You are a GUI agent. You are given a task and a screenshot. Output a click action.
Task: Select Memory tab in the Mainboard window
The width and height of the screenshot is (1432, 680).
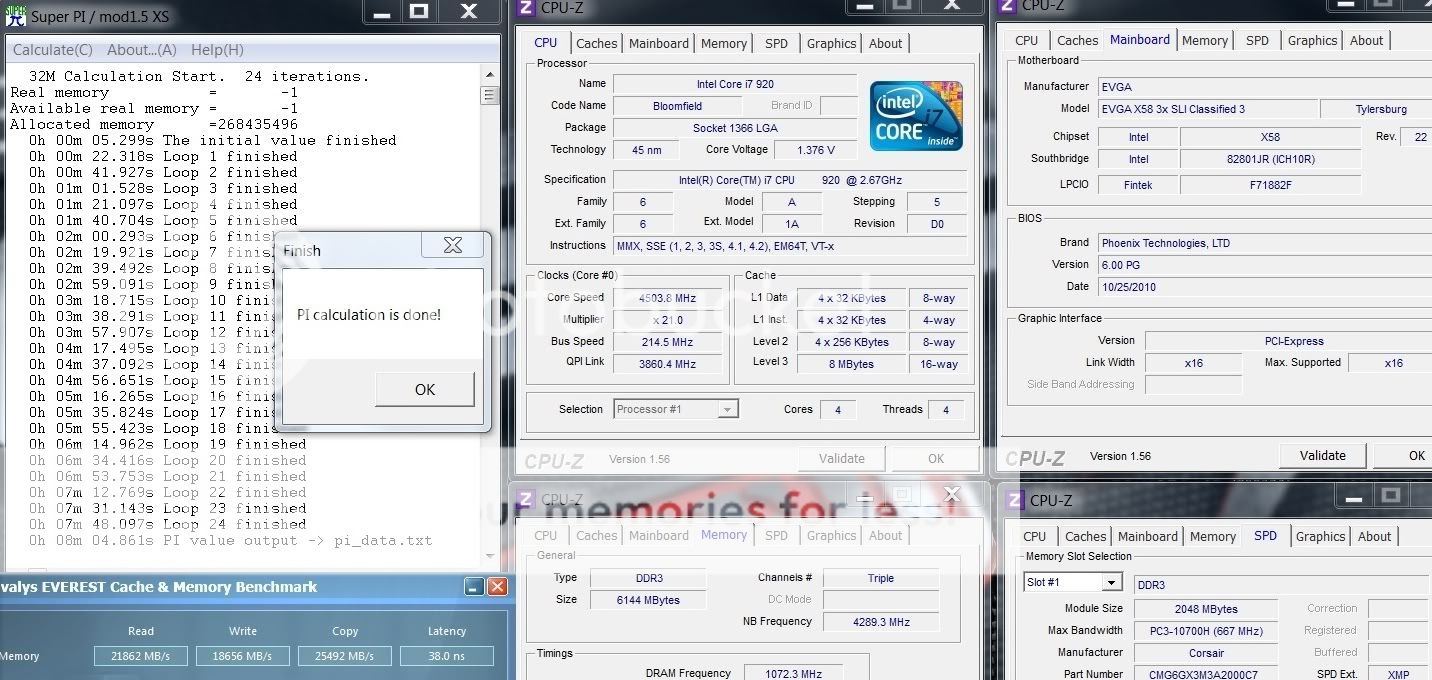[1204, 40]
